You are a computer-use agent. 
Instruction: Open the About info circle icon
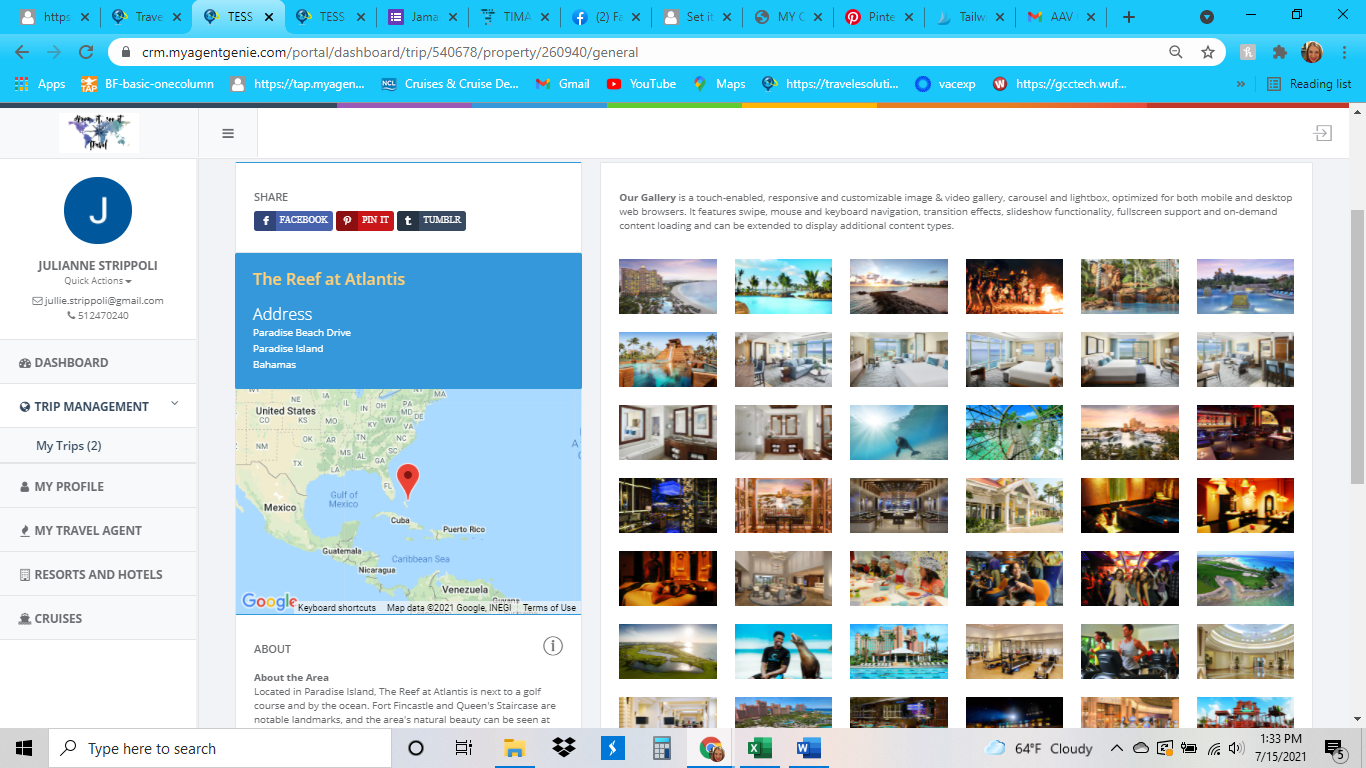(553, 646)
